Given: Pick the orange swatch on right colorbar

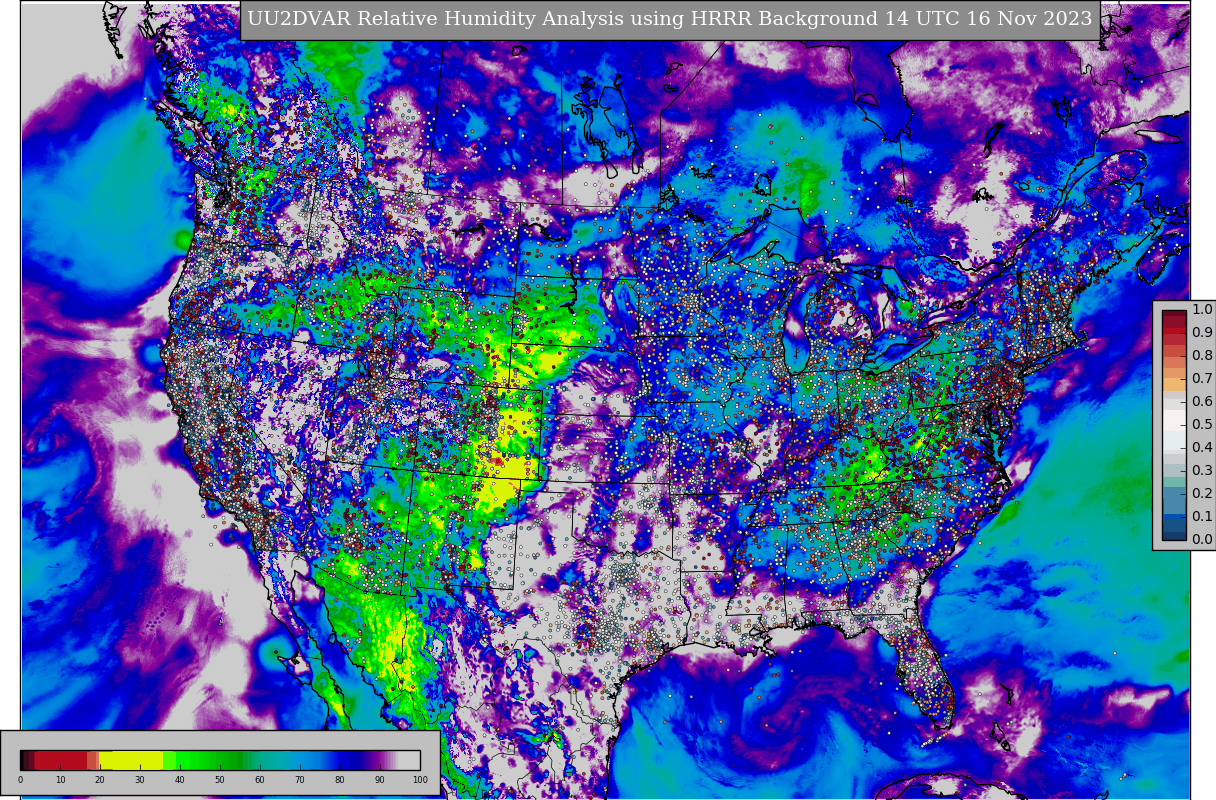Looking at the screenshot, I should point(1174,384).
